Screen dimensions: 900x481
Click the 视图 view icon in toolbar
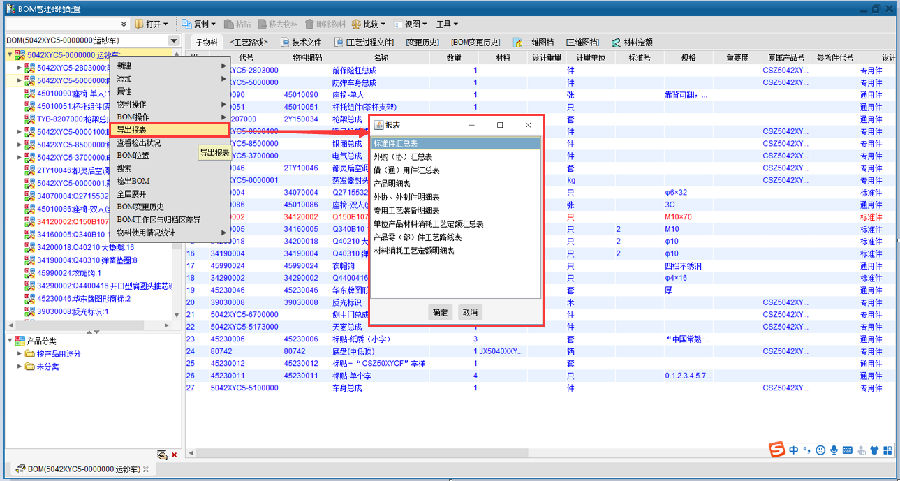coord(399,24)
